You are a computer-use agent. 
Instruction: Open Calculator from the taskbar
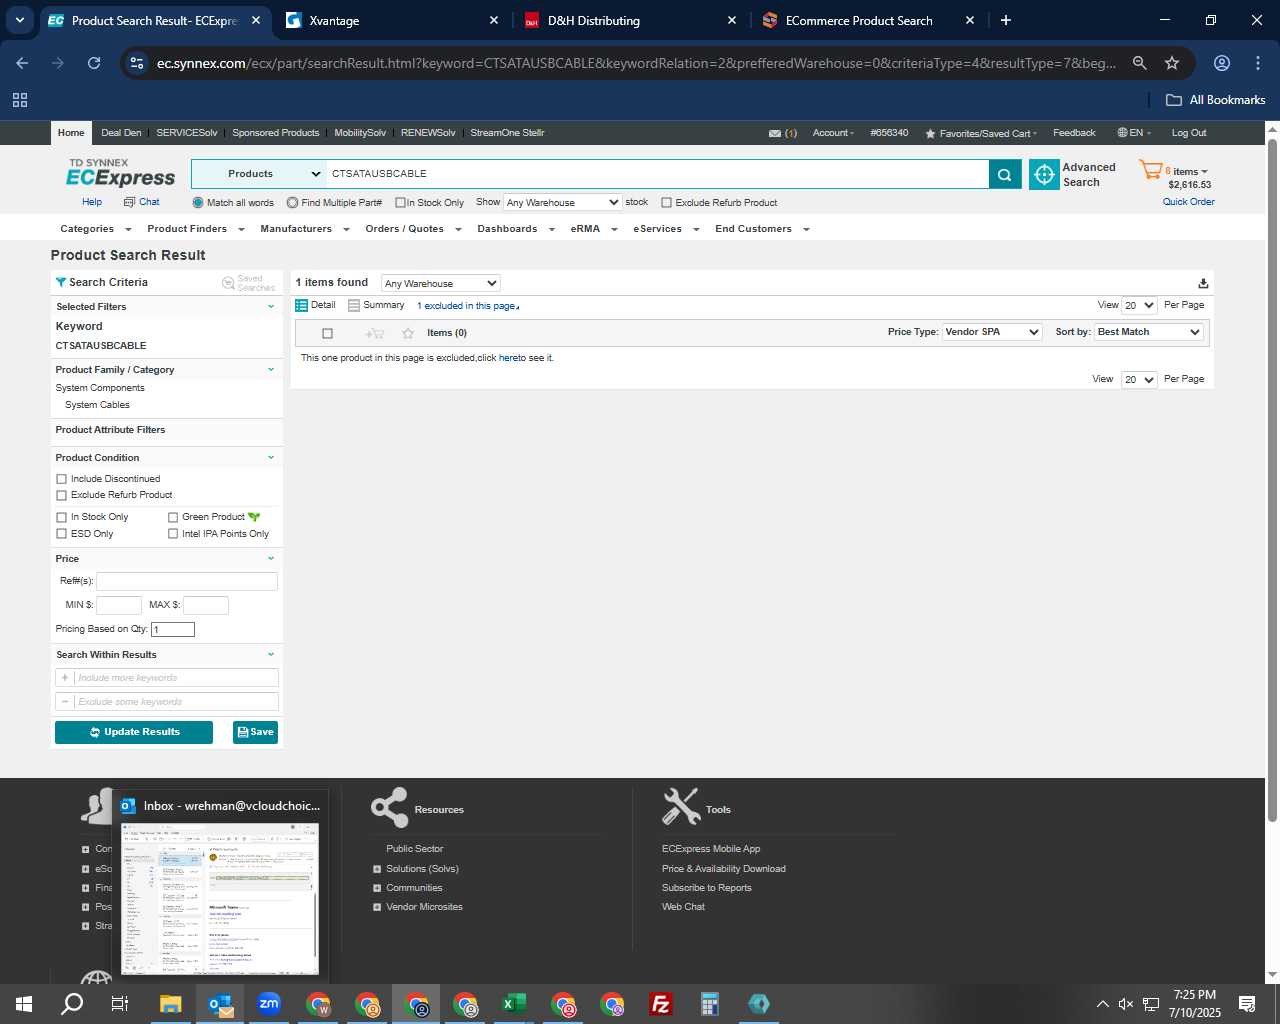coord(710,1004)
